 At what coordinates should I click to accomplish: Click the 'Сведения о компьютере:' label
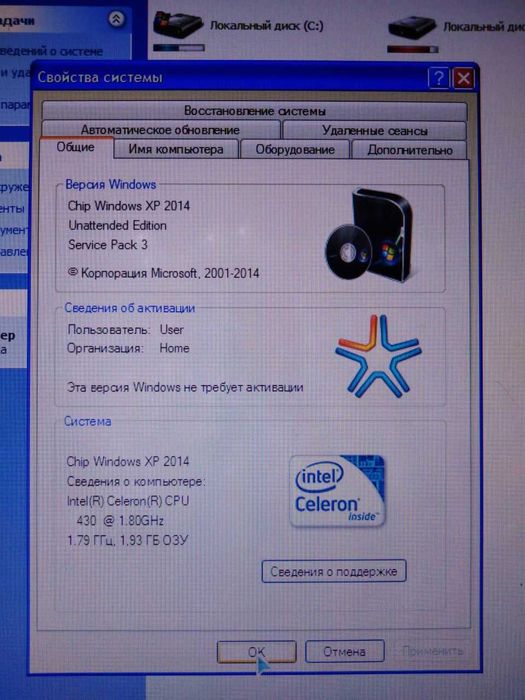point(136,482)
